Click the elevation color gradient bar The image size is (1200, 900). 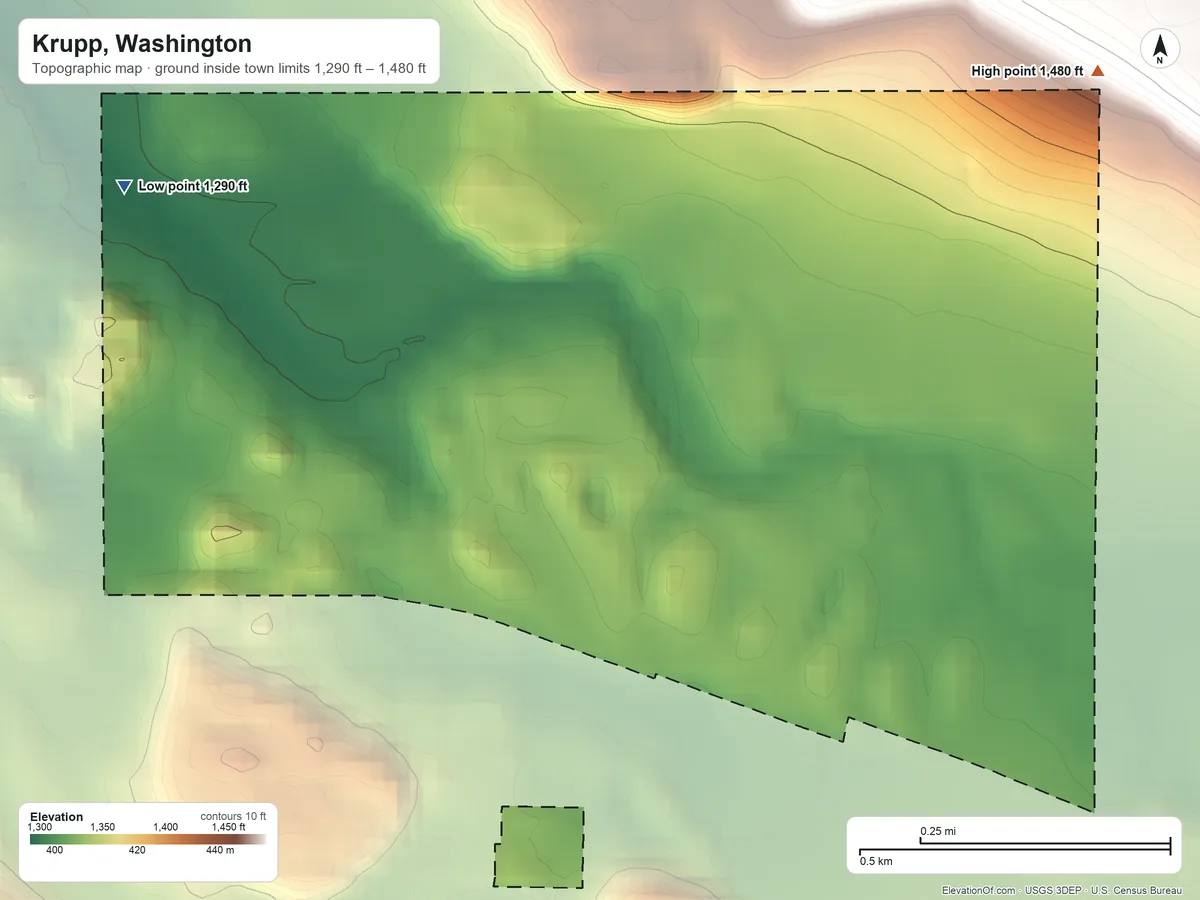click(148, 839)
